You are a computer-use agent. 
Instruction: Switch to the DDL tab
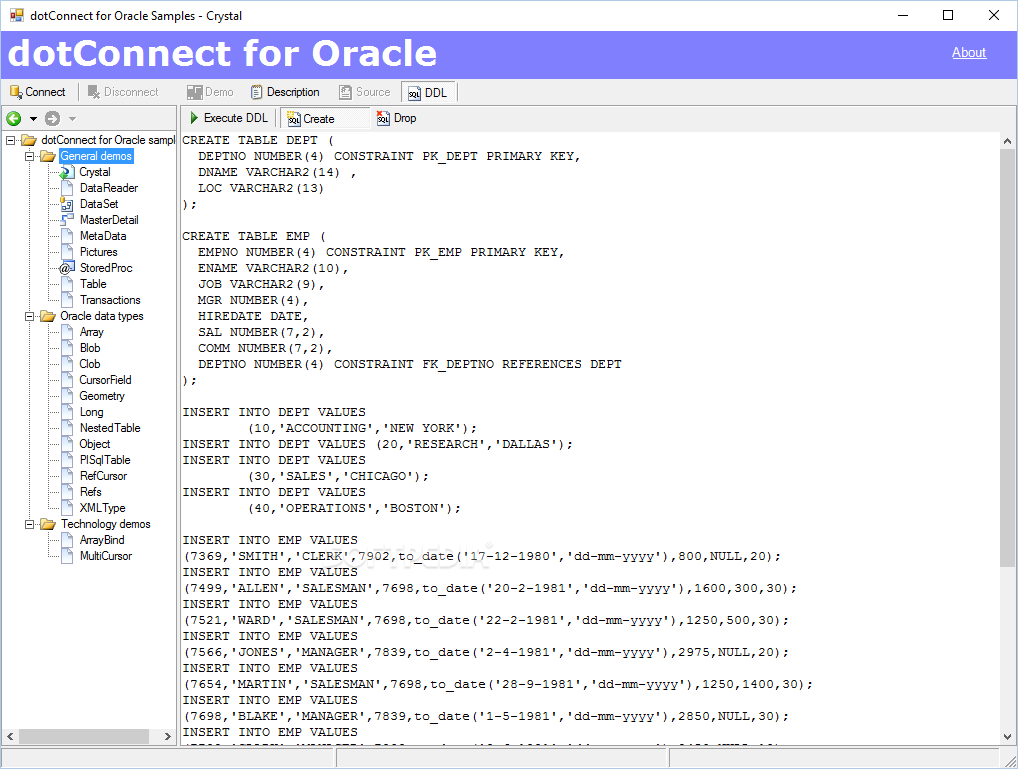tap(428, 93)
